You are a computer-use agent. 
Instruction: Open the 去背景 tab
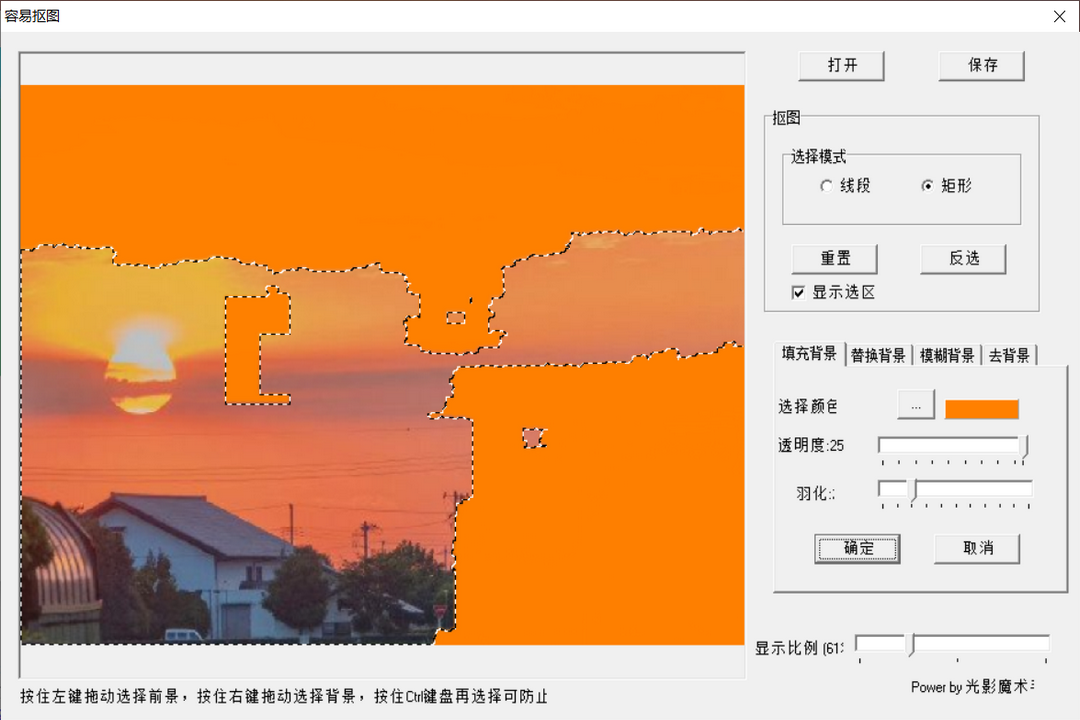click(1010, 355)
